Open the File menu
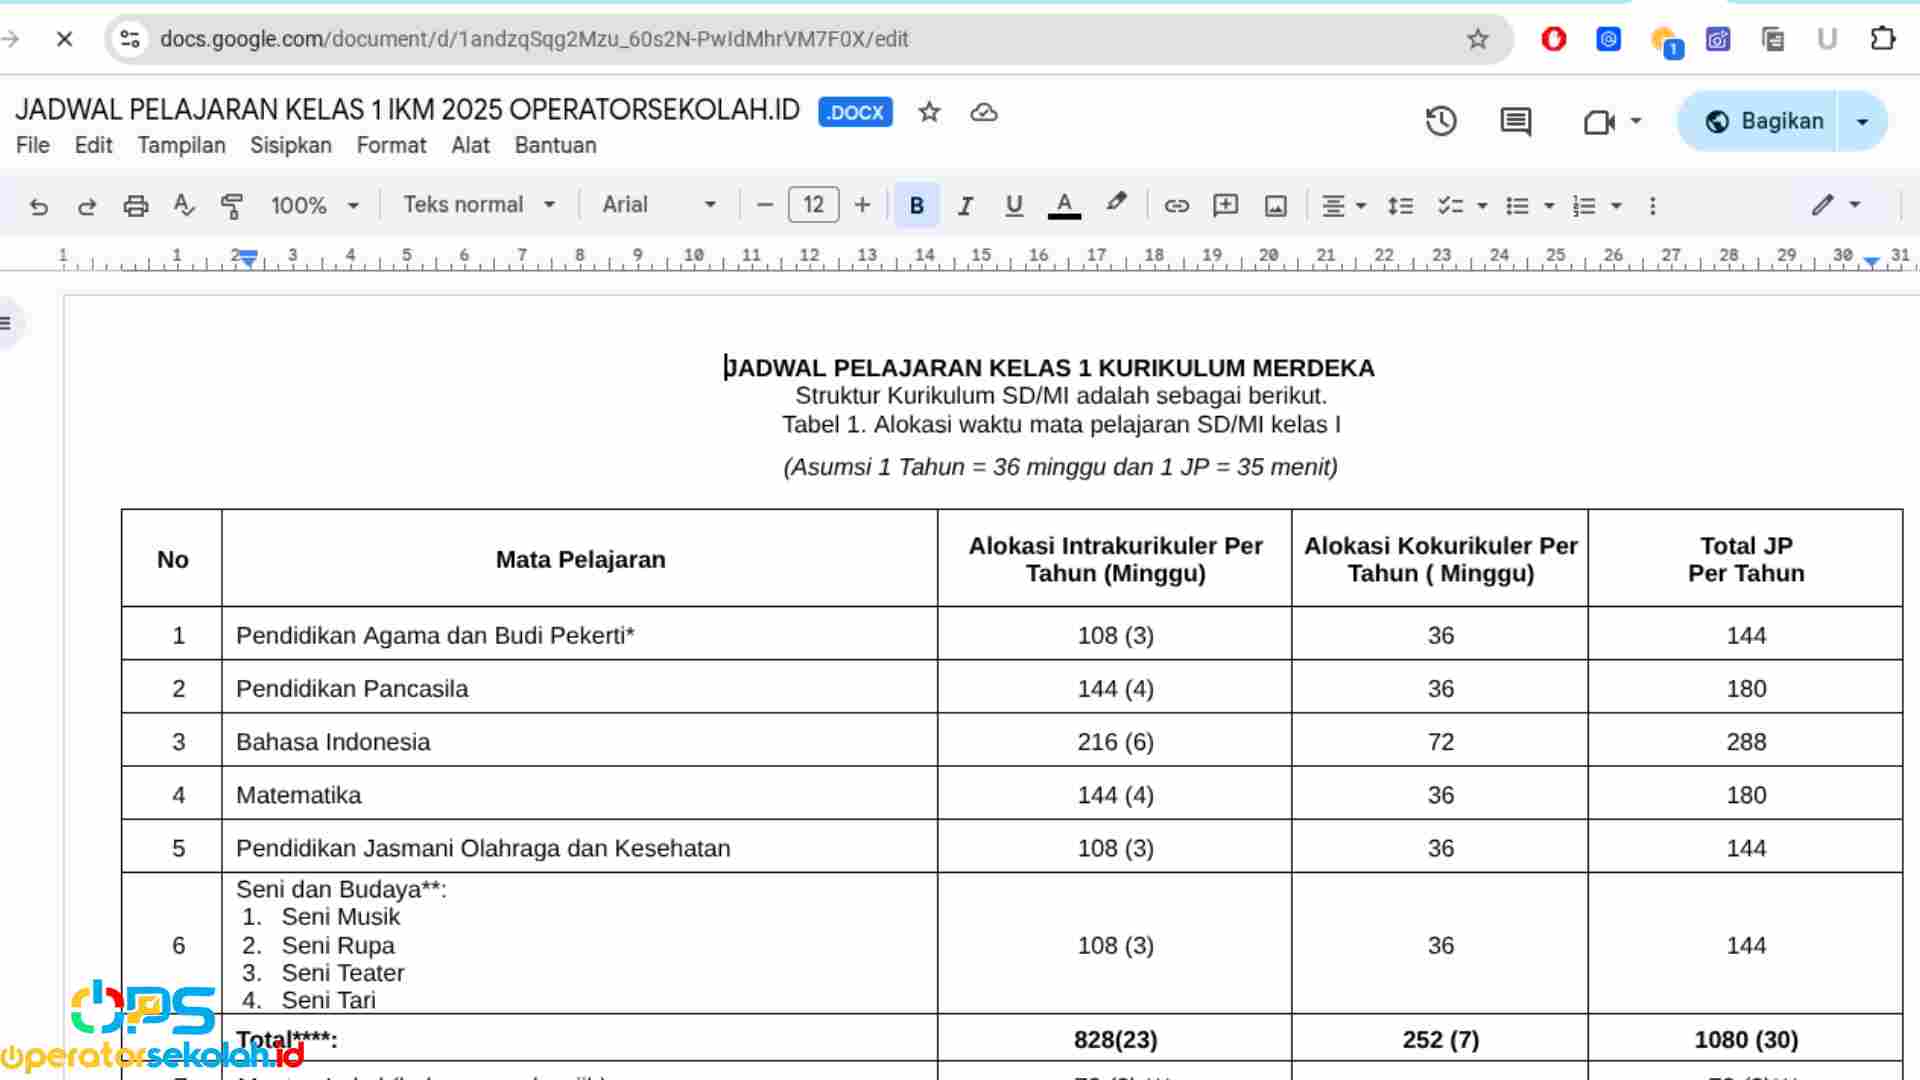This screenshot has width=1920, height=1080. point(33,146)
